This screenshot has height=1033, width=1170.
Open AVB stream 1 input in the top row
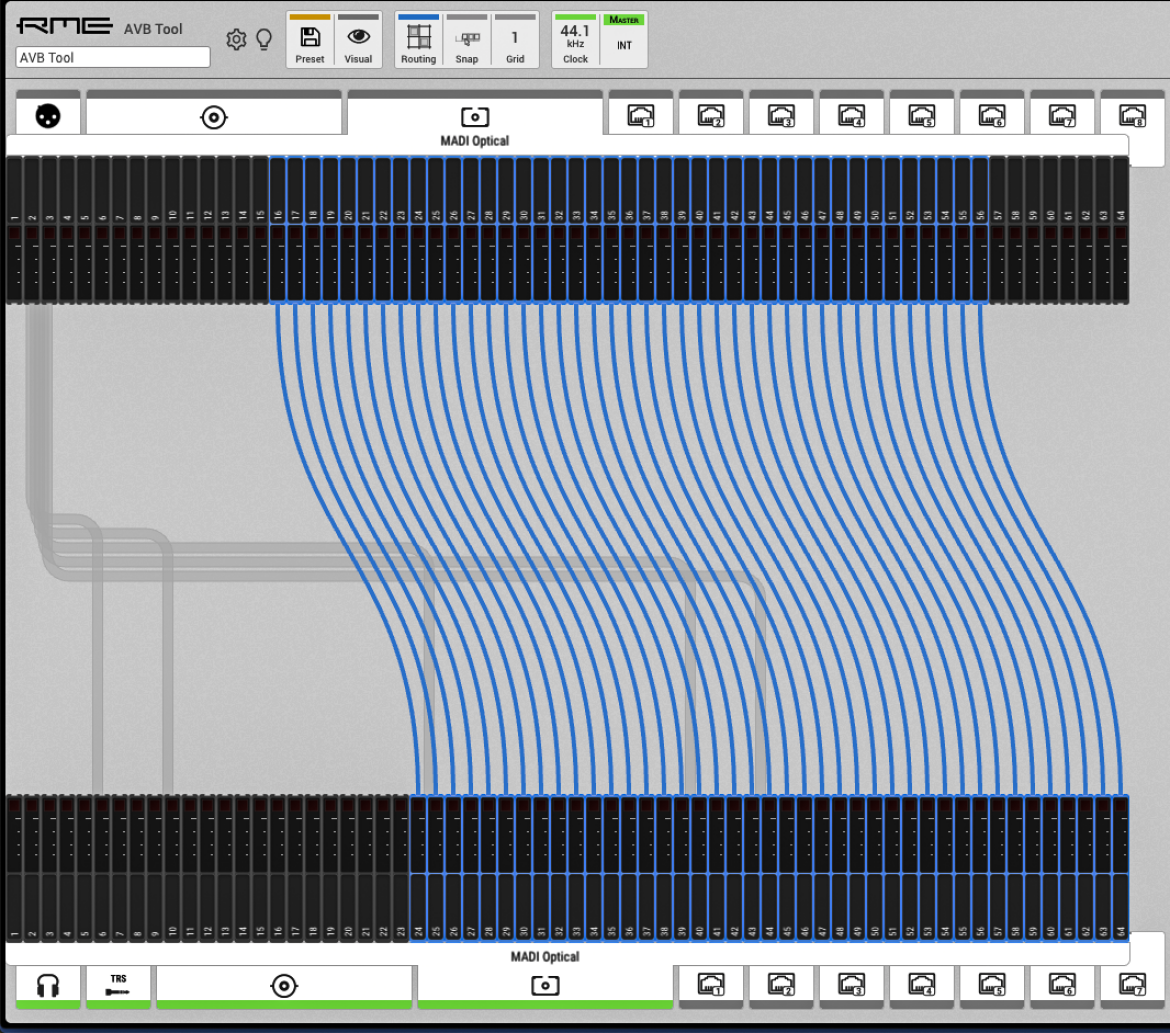click(641, 113)
